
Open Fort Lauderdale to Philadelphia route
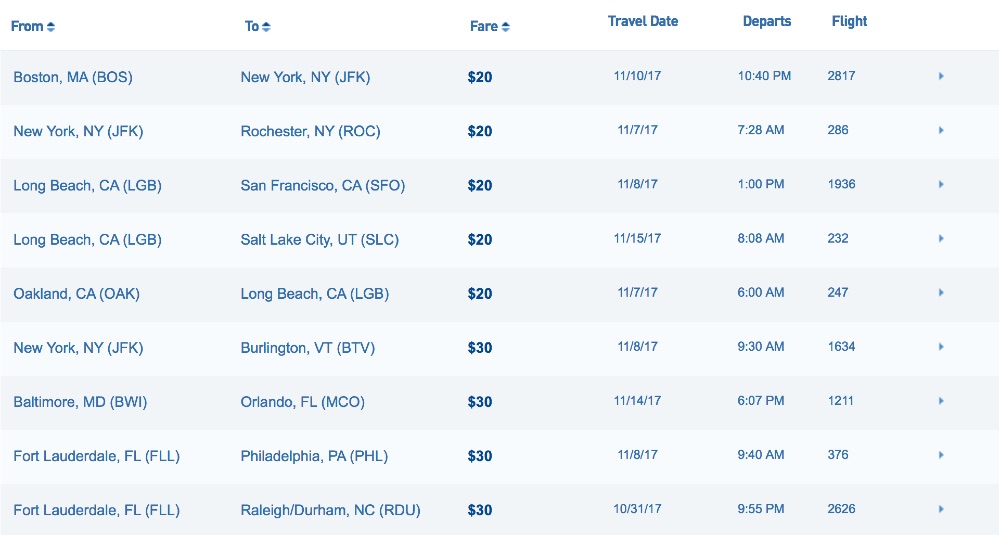coord(96,456)
